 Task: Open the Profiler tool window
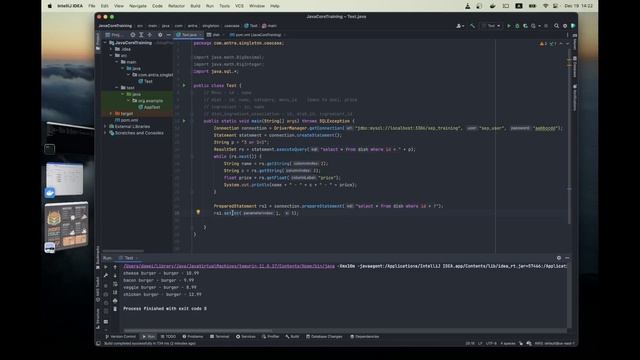pyautogui.click(x=271, y=337)
